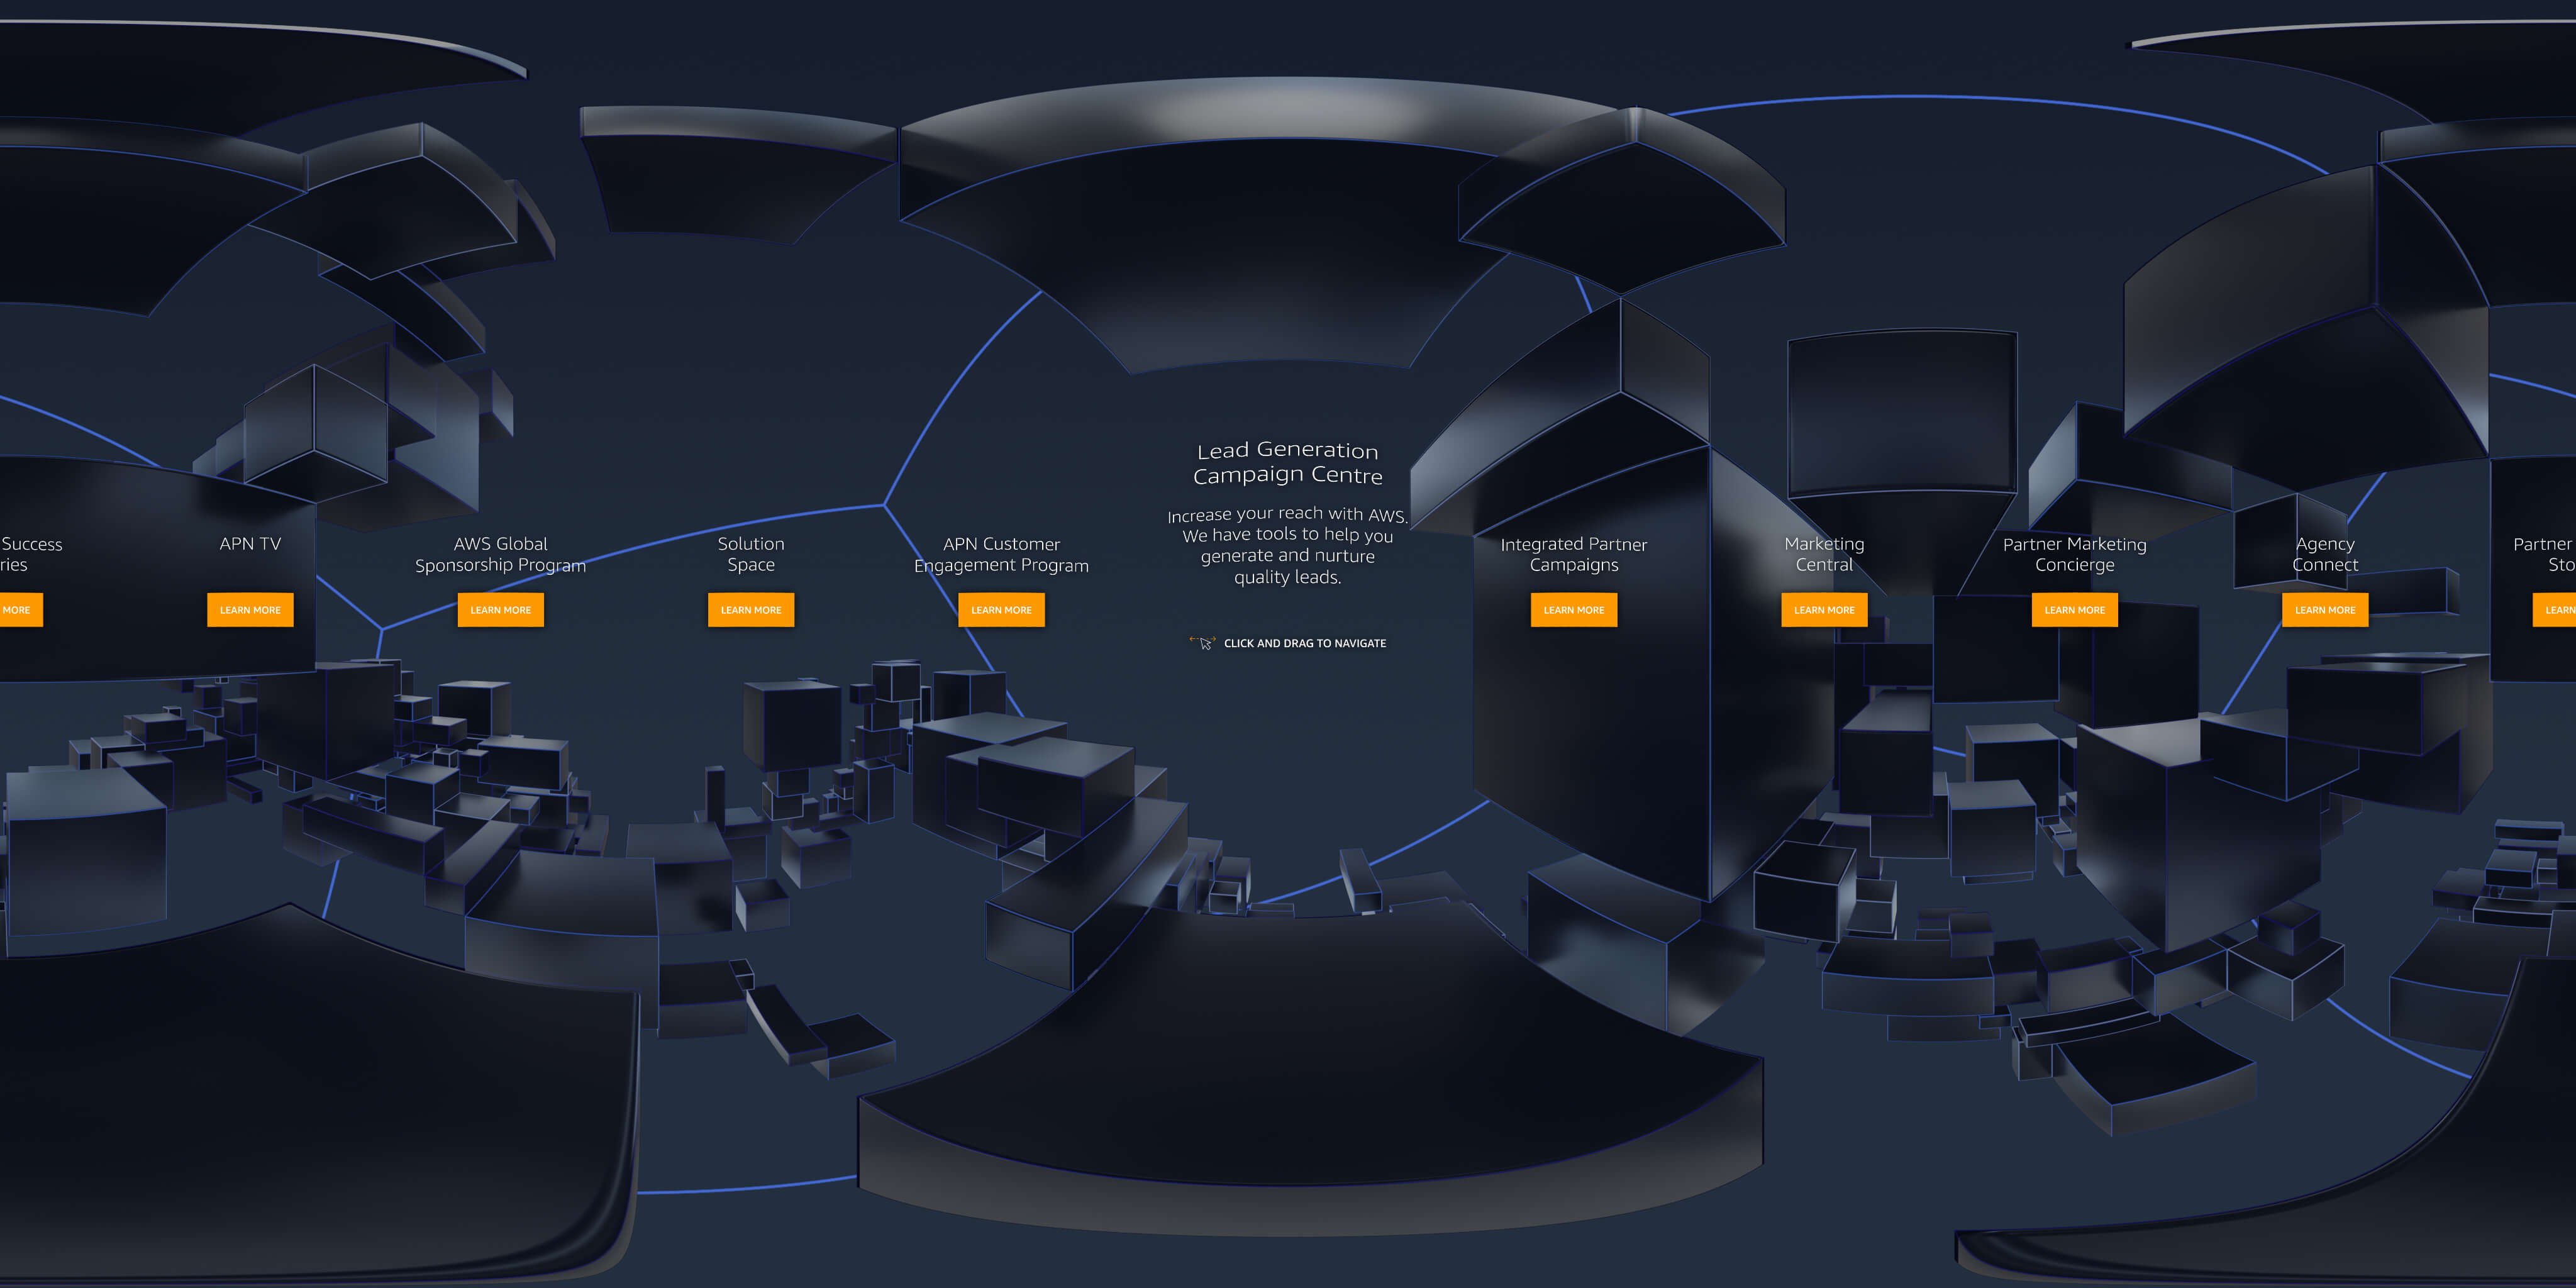This screenshot has width=2576, height=1288.
Task: Click Learn More for Agency Connect
Action: tap(2323, 609)
